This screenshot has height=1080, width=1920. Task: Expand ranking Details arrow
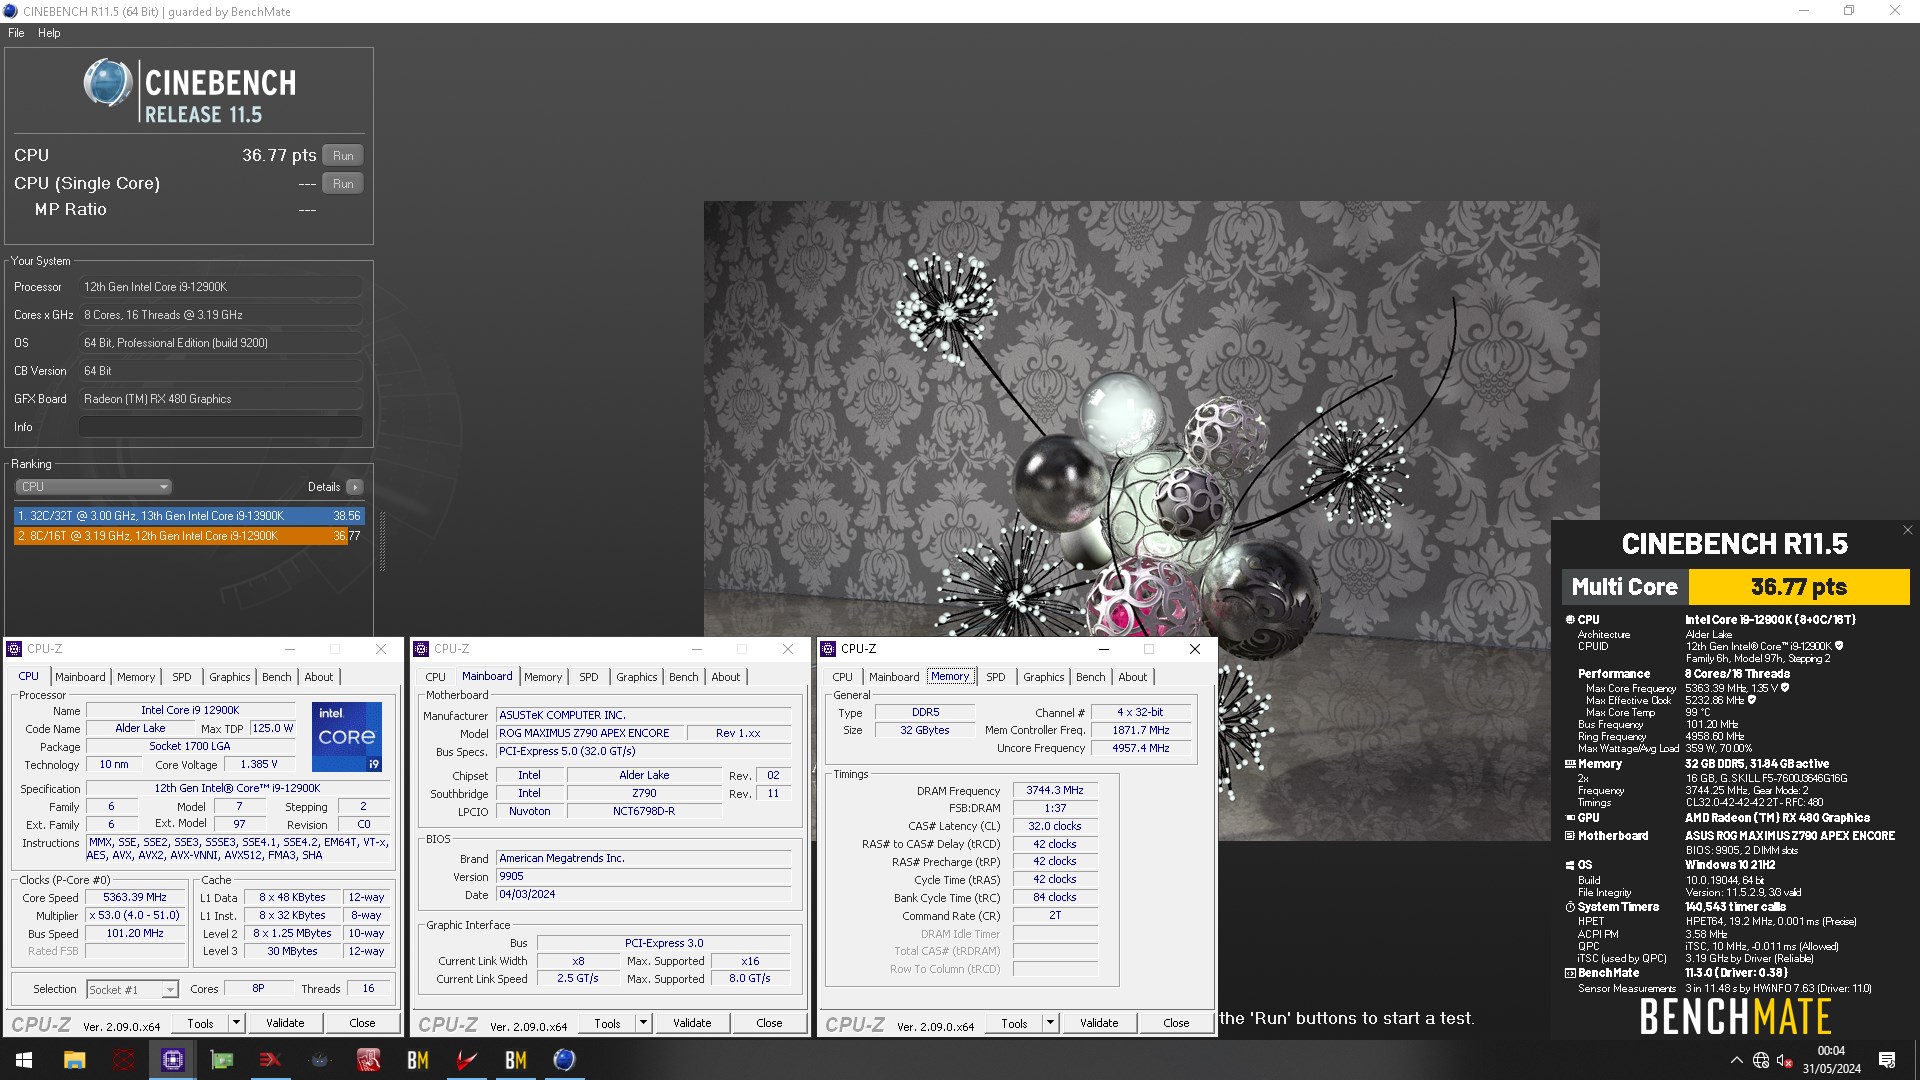tap(355, 487)
